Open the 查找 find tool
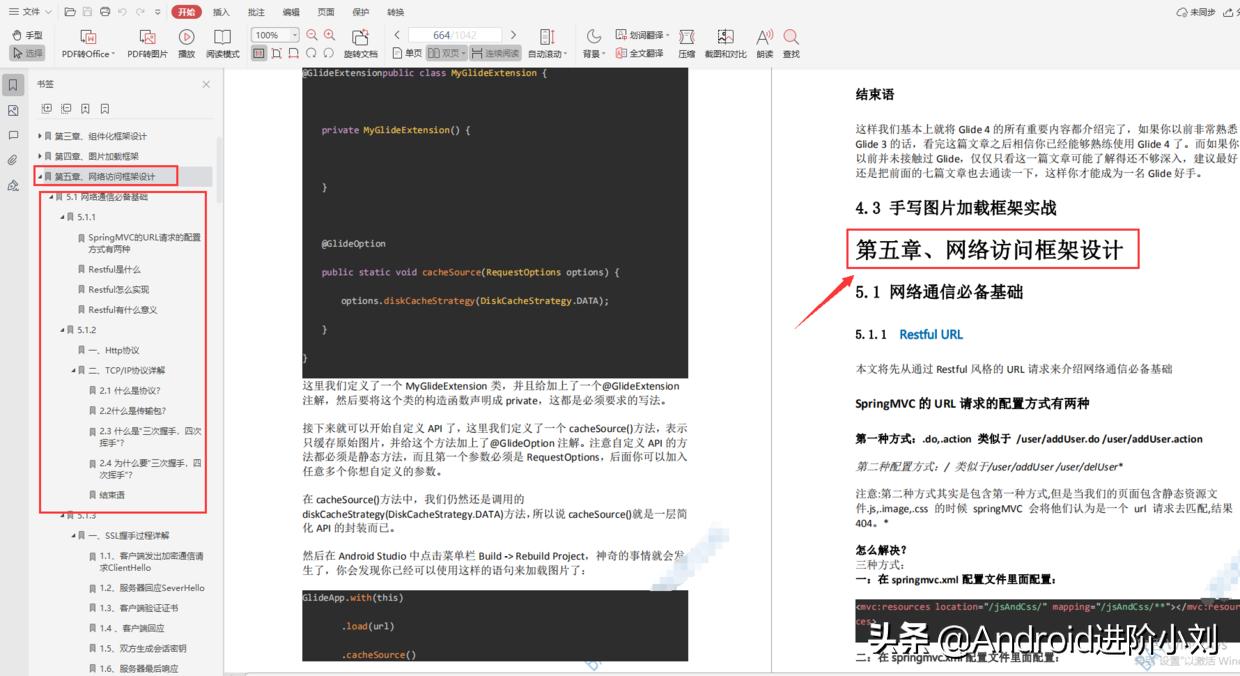Screen dimensions: 1240x676 pyautogui.click(x=790, y=44)
